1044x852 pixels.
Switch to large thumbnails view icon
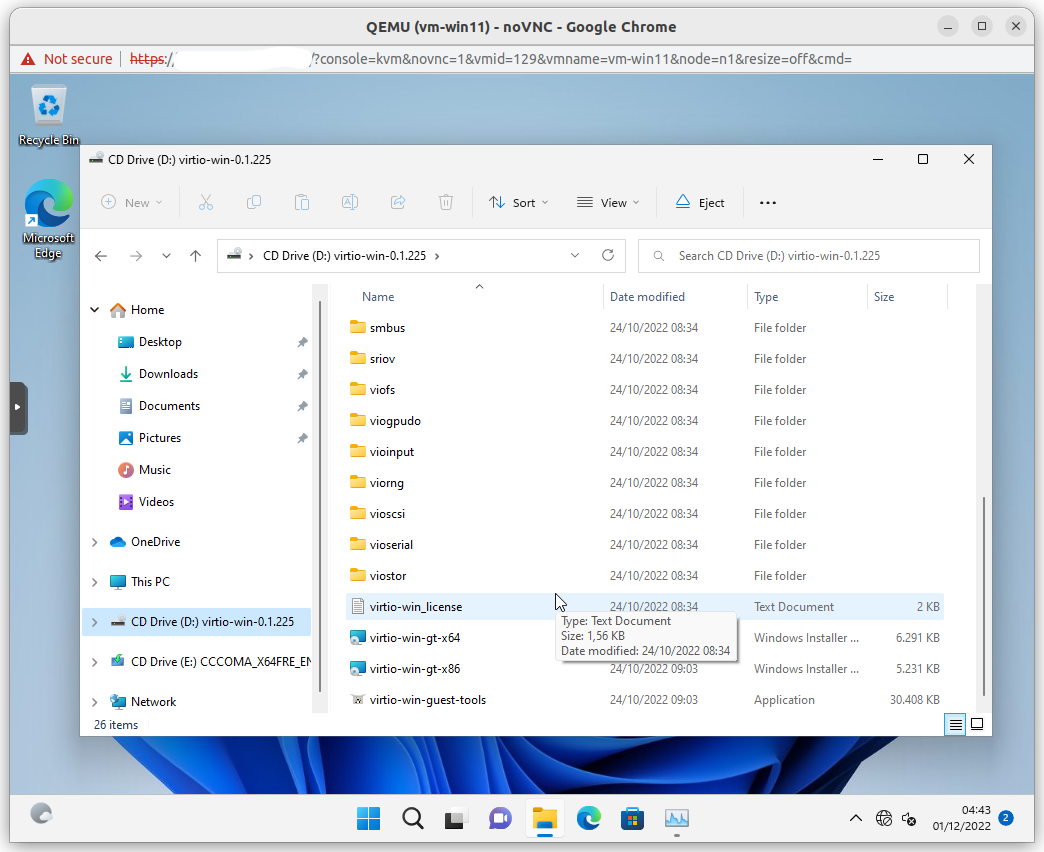pos(977,724)
